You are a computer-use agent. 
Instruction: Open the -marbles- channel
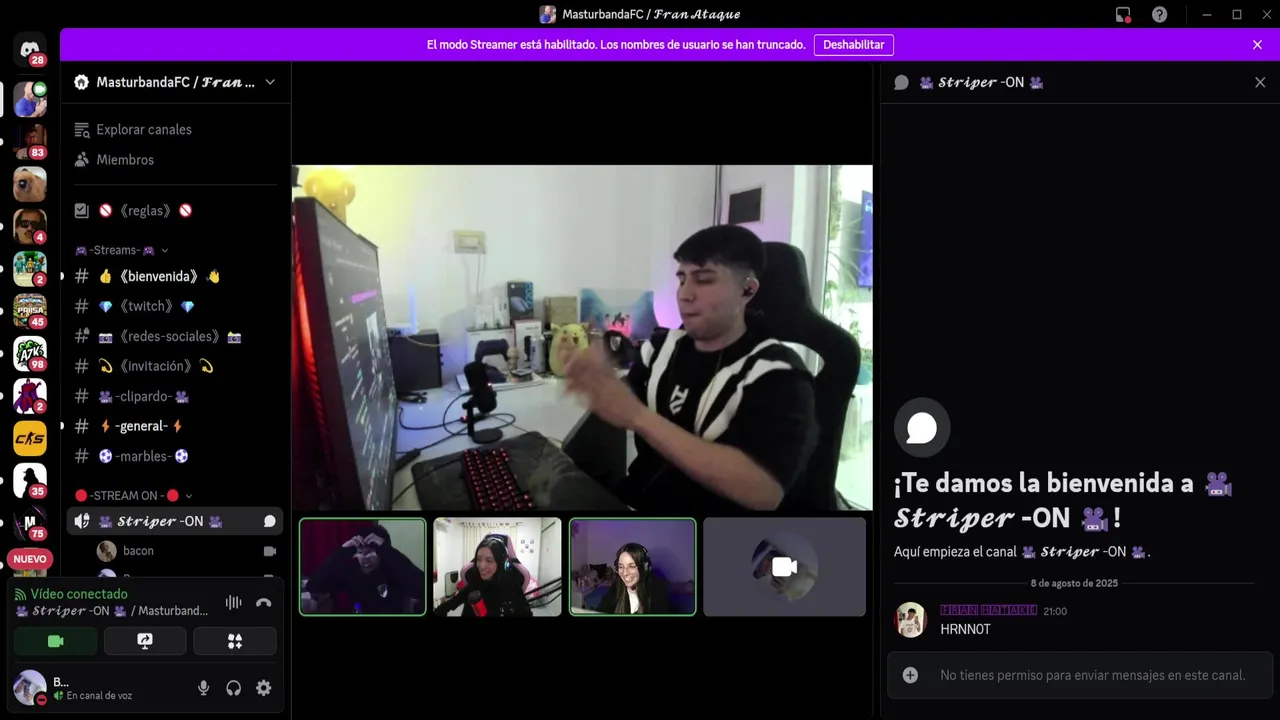(175, 456)
